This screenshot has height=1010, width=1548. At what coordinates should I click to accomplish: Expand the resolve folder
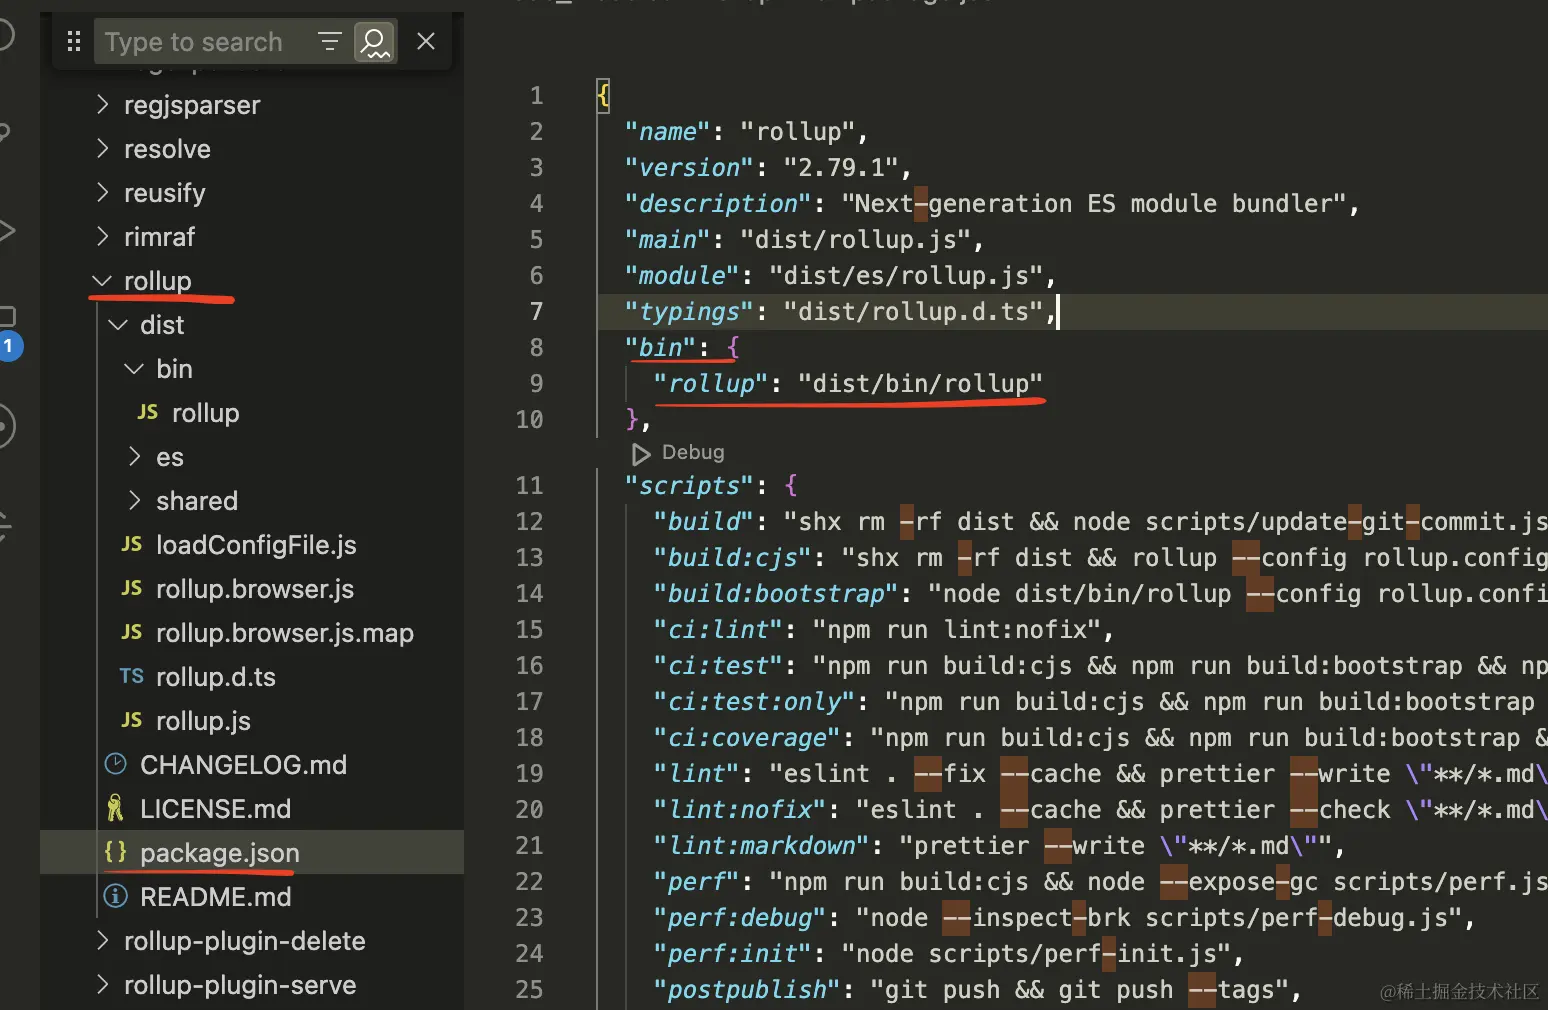point(102,148)
